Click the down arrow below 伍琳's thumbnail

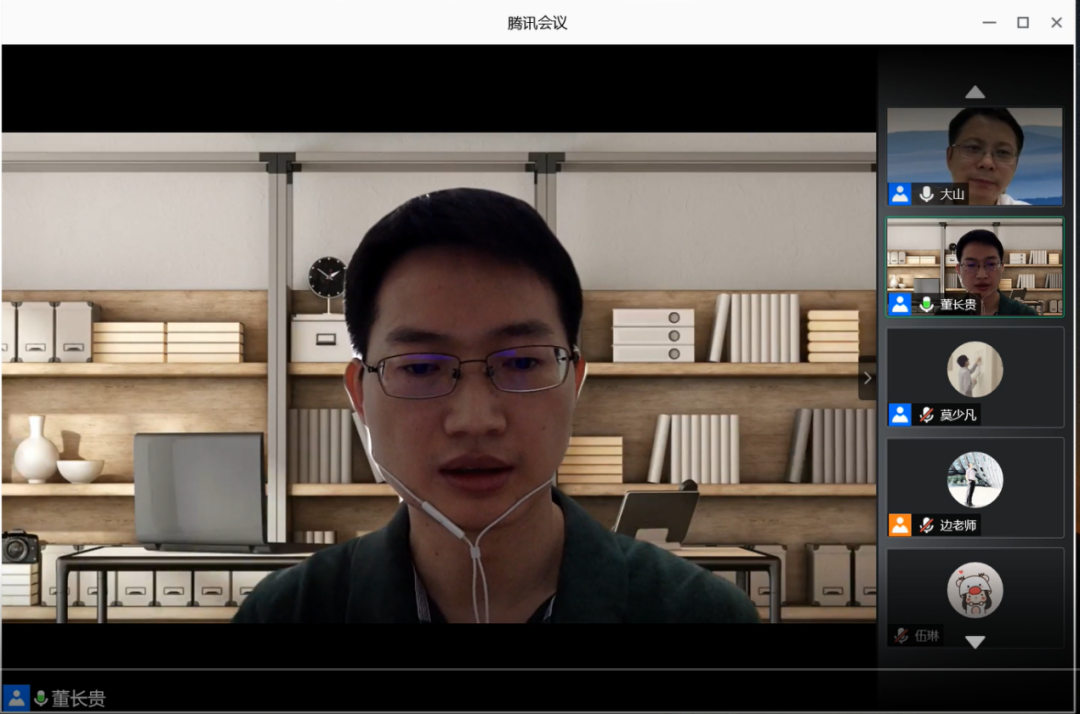click(x=975, y=643)
